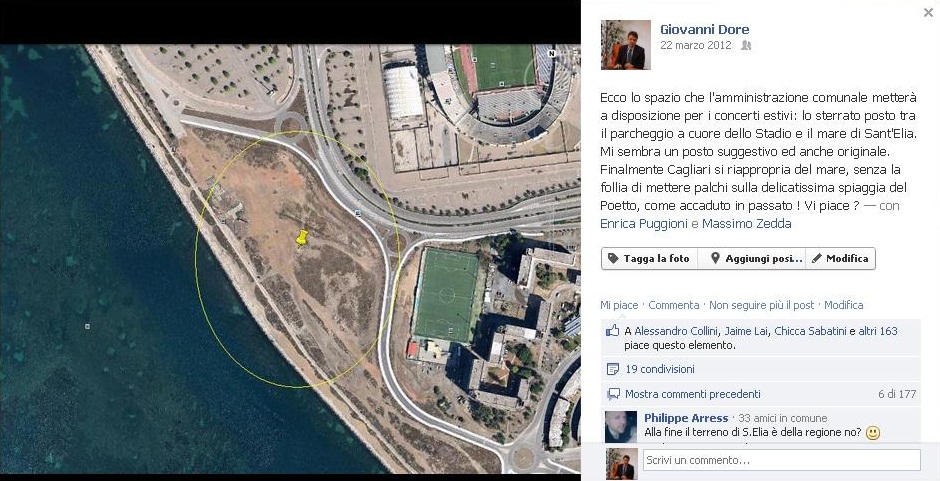
Task: Click the Aggiungi posizione button
Action: (752, 258)
